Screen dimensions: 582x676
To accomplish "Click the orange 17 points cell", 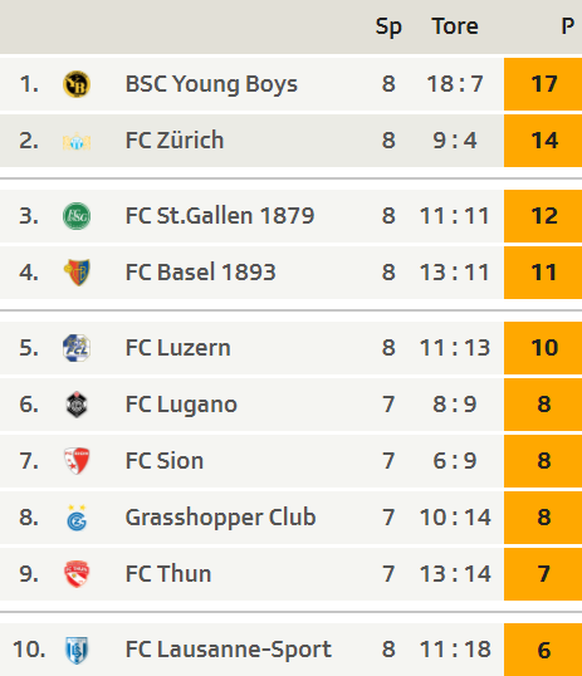I will tap(543, 84).
